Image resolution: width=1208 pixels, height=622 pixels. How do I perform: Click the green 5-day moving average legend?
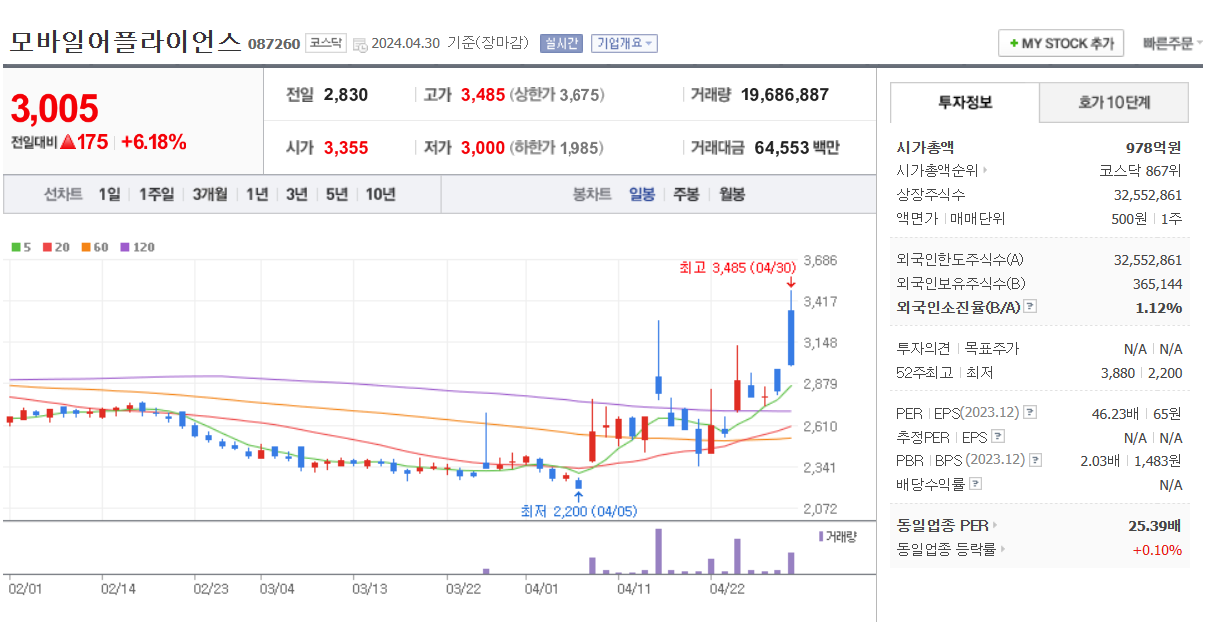21,247
